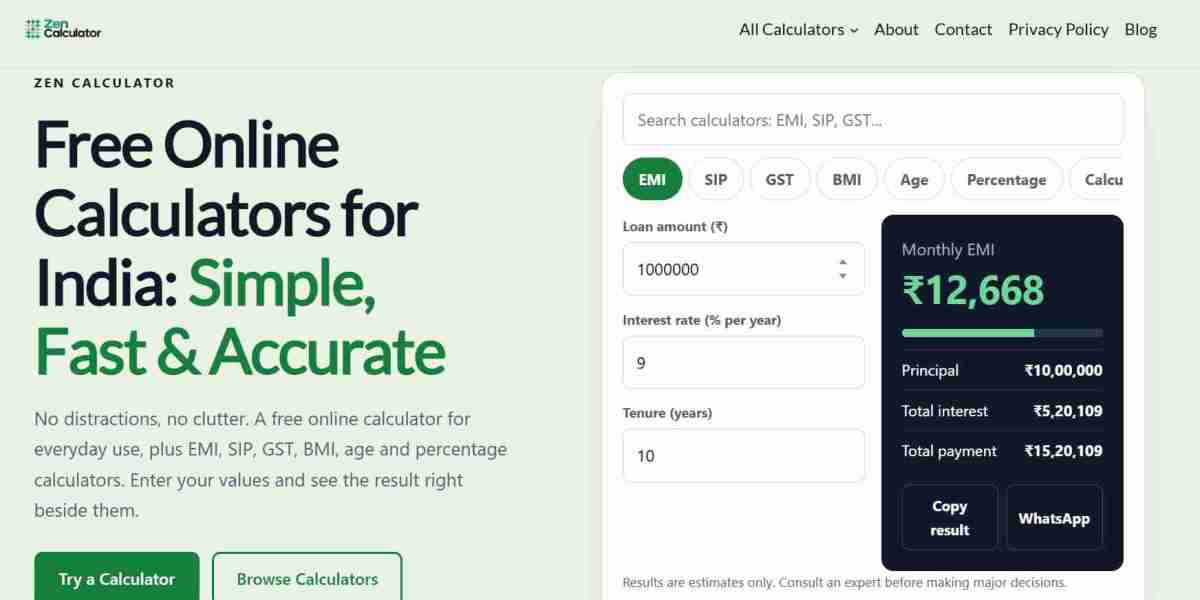Viewport: 1200px width, 600px height.
Task: Expand the All Calculators dropdown menu
Action: pos(798,29)
